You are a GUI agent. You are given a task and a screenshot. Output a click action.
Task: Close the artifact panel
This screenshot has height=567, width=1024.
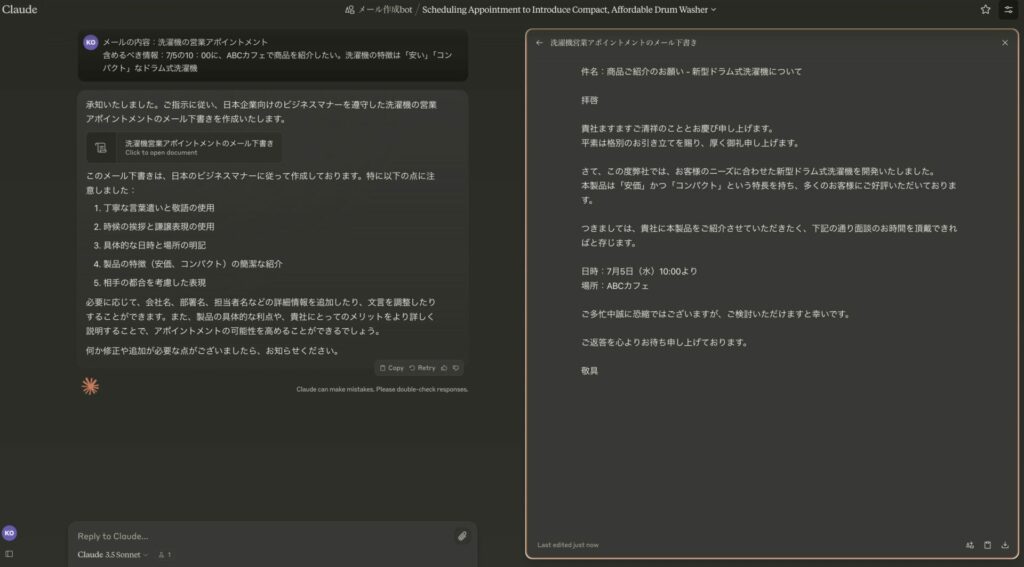pyautogui.click(x=1005, y=42)
